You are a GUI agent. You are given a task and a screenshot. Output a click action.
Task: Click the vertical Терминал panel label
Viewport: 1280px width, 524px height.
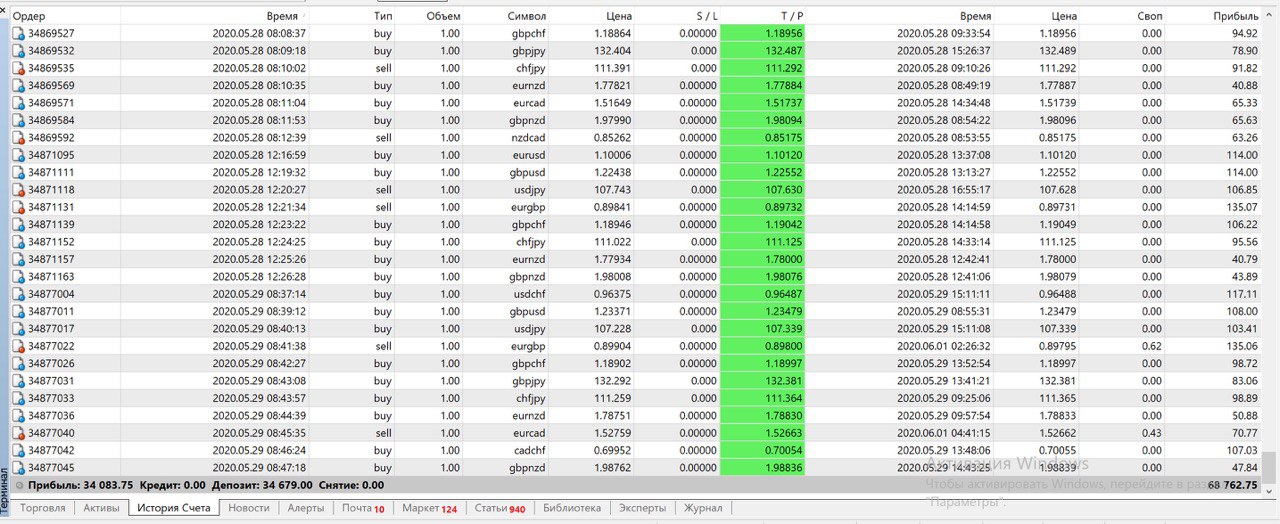[x=4, y=489]
